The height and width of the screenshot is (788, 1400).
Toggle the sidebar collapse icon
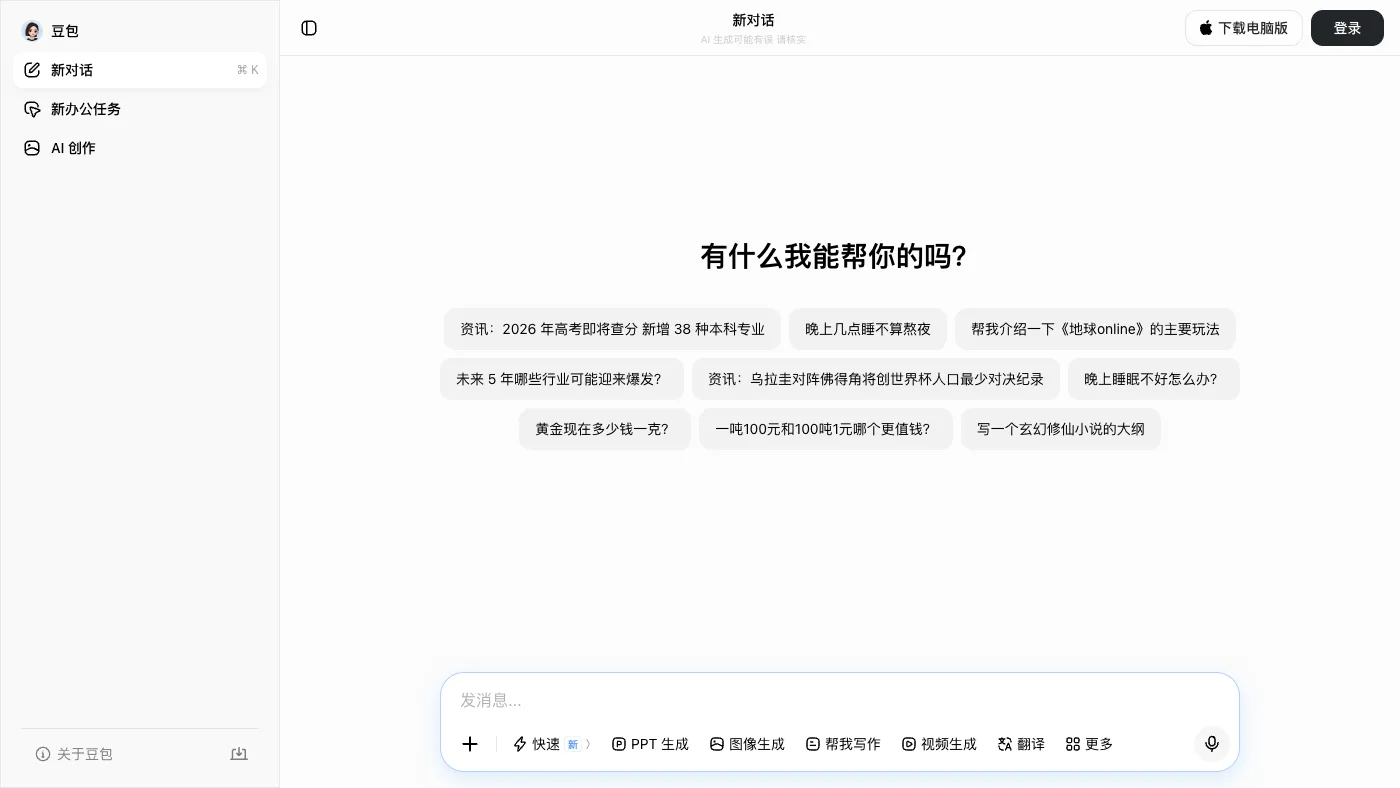click(309, 28)
